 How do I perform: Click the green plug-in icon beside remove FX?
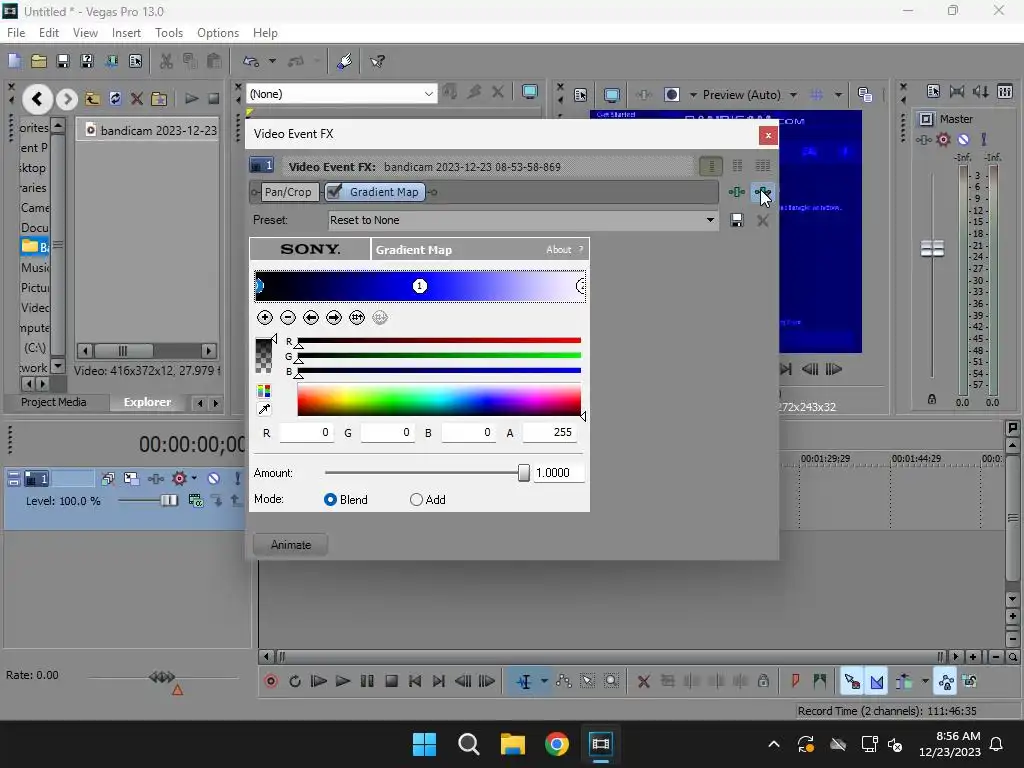point(737,192)
